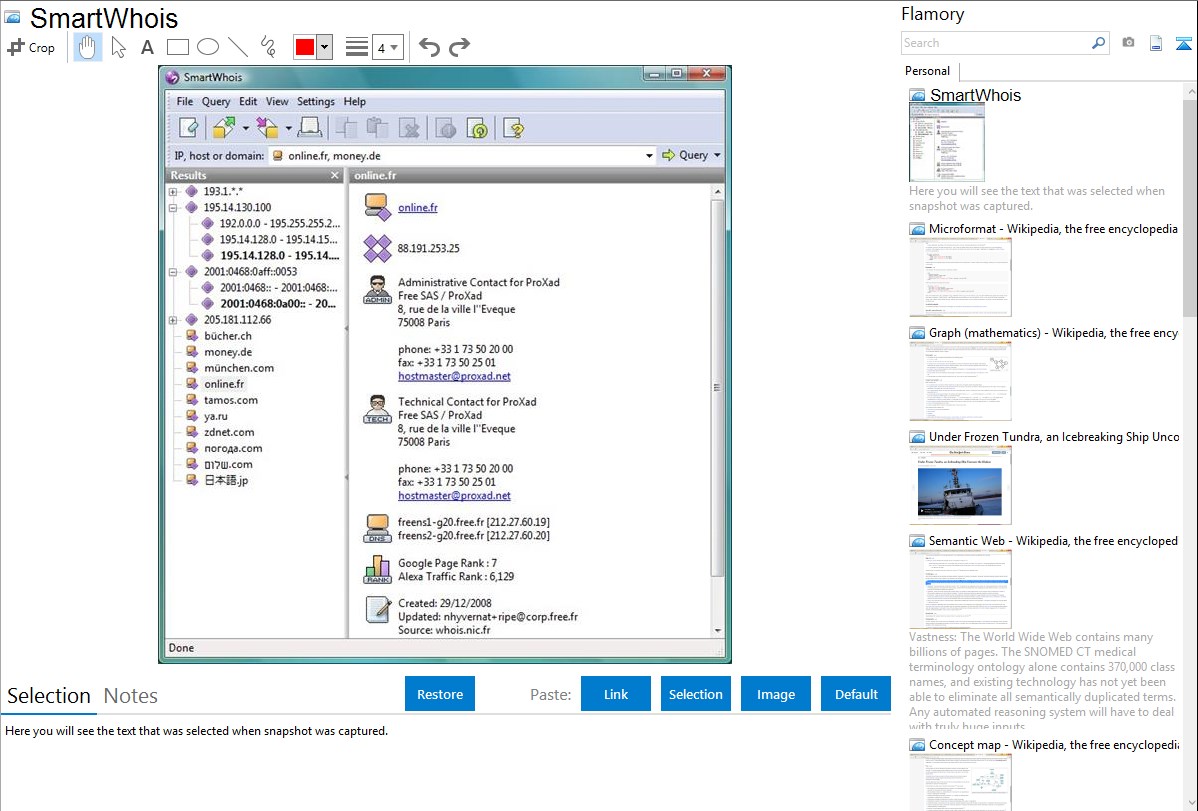
Task: Select tamos.com in results tree
Action: [231, 401]
